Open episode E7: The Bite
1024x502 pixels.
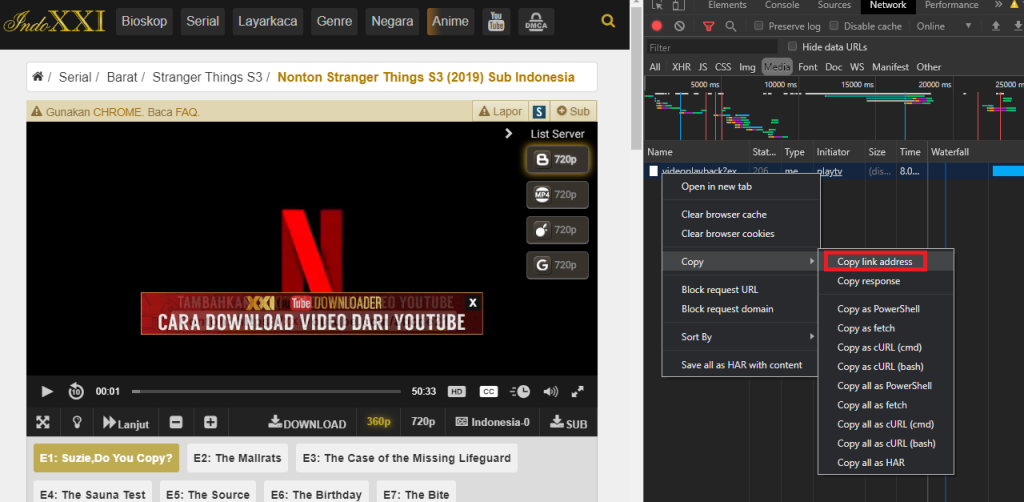[x=415, y=494]
